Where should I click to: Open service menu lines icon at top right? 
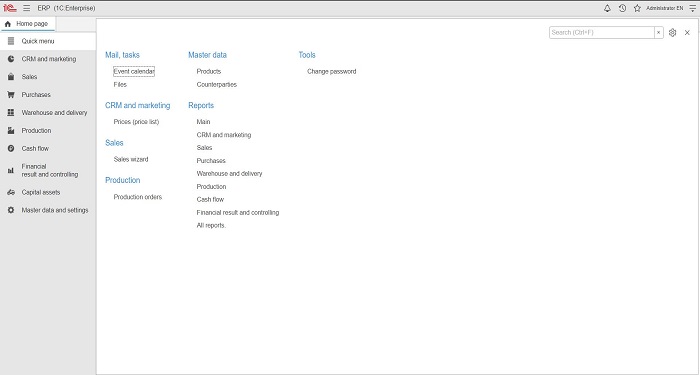(692, 8)
